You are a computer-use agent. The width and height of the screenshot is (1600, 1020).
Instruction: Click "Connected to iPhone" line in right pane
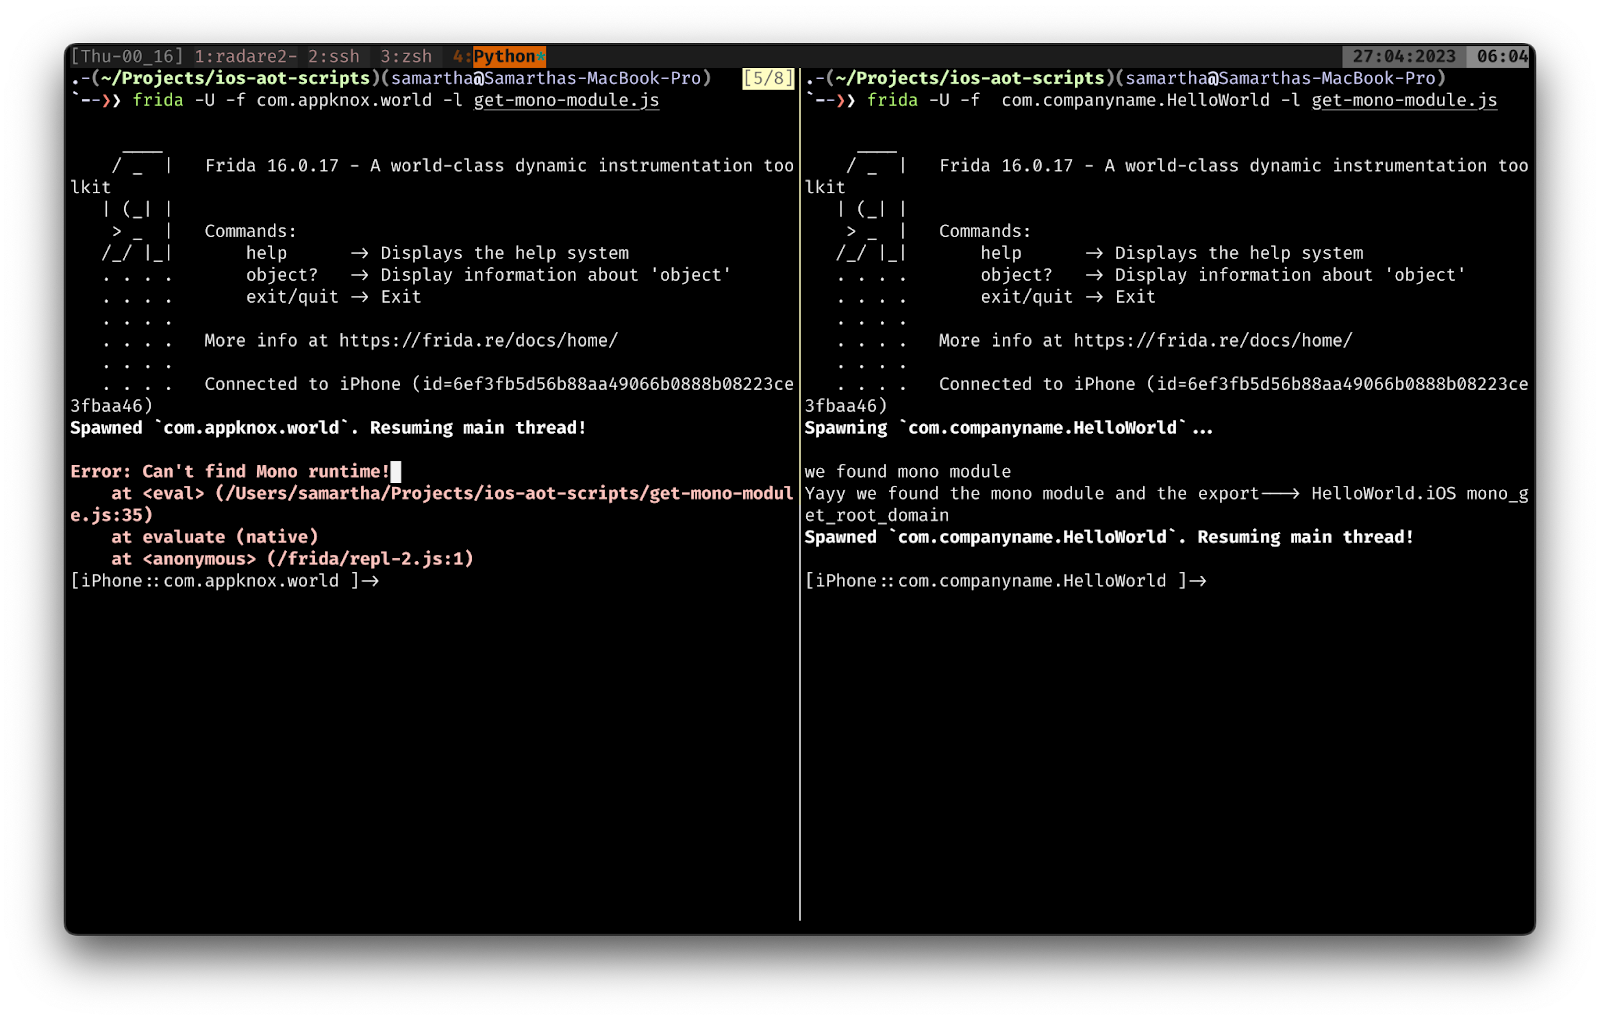click(1166, 395)
